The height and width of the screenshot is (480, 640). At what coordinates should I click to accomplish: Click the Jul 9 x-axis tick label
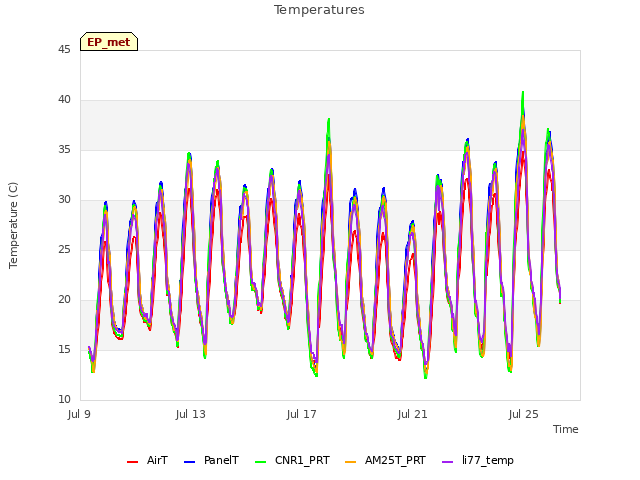pos(79,415)
